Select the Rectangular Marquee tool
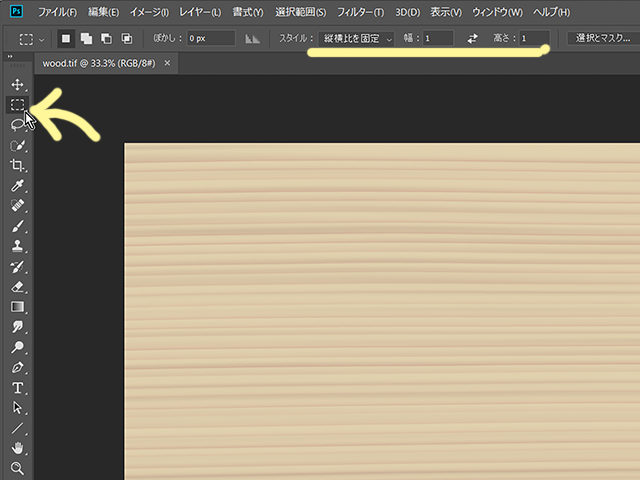This screenshot has height=480, width=640. pos(17,105)
